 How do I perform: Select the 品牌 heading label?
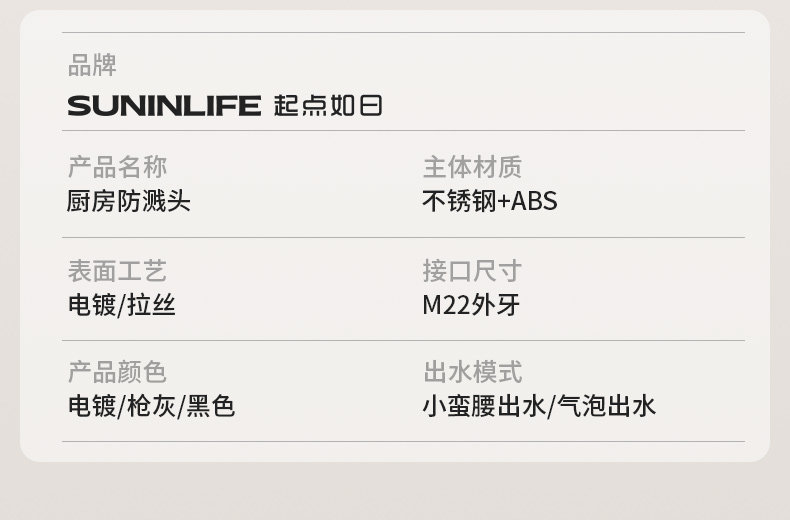pos(92,66)
